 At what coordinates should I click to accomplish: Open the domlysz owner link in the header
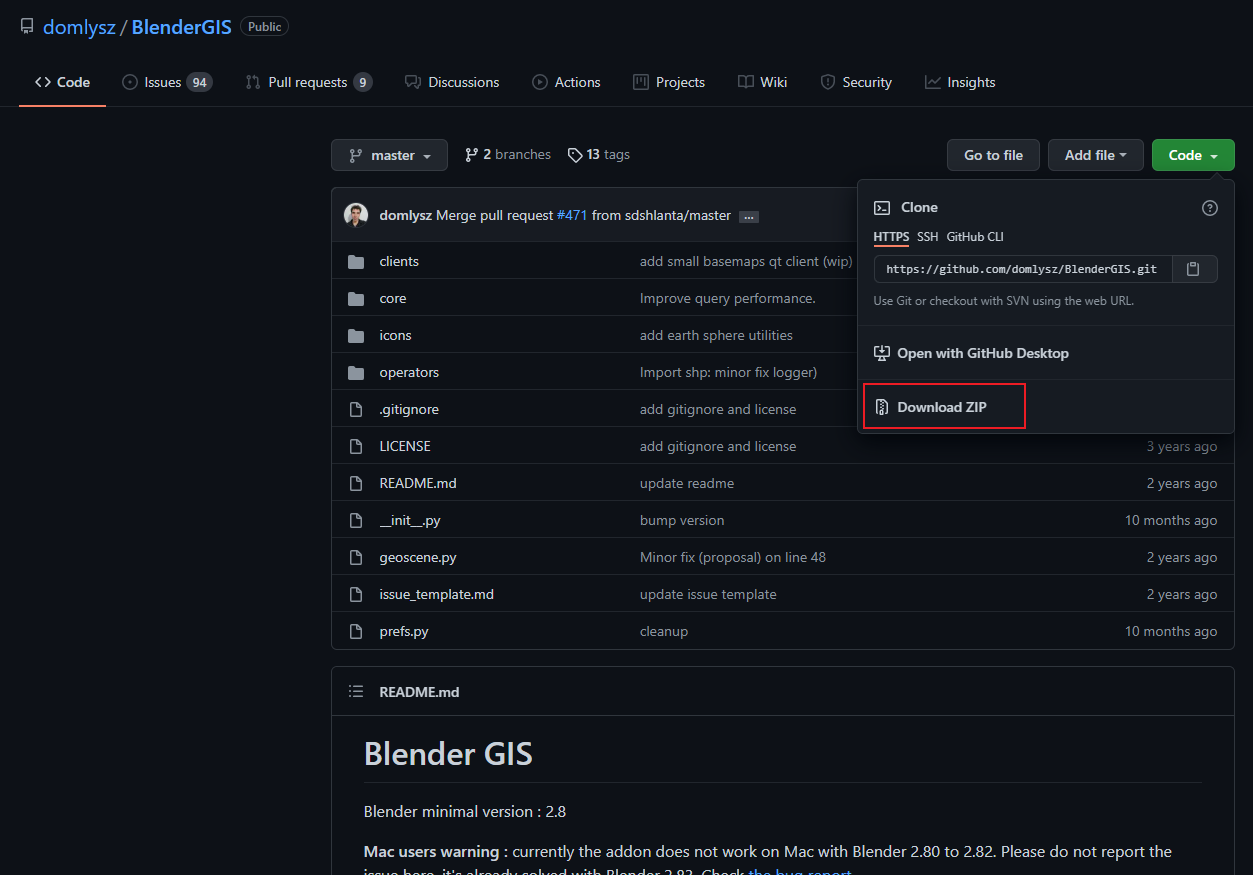(79, 27)
